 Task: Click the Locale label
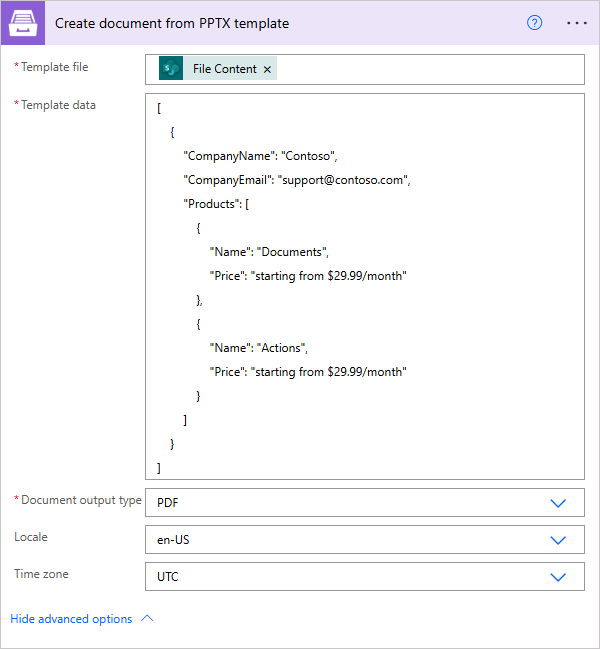click(31, 537)
